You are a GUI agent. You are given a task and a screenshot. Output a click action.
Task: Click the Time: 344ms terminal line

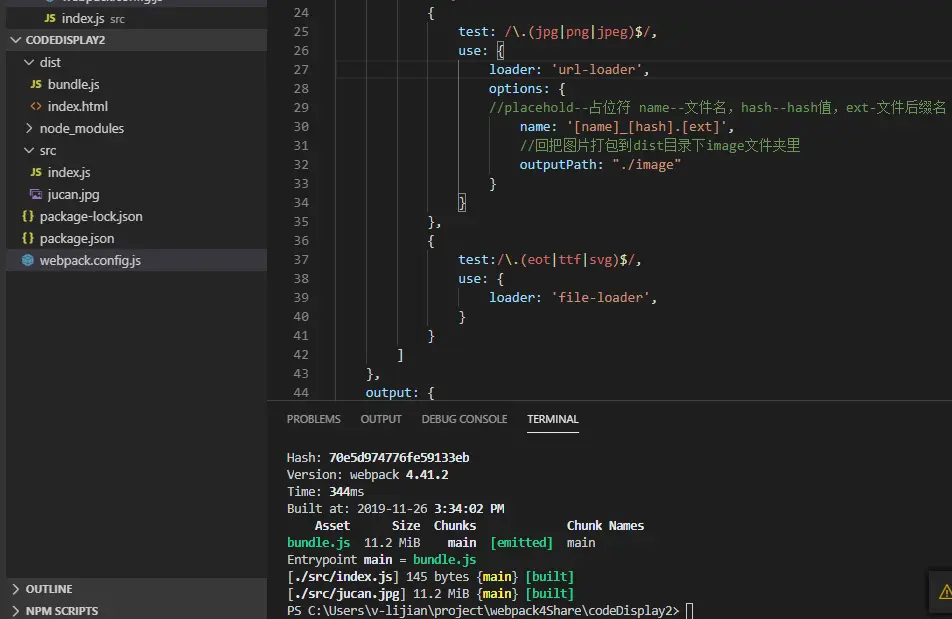[x=325, y=492]
